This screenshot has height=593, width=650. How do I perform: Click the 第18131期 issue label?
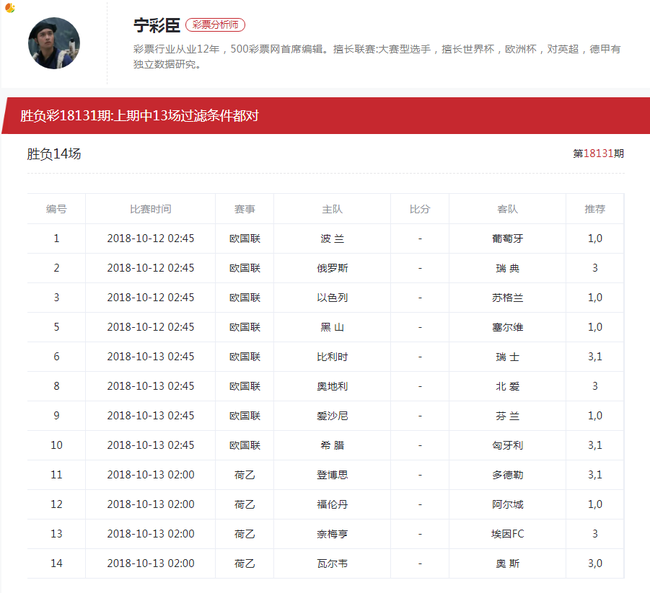click(x=598, y=154)
